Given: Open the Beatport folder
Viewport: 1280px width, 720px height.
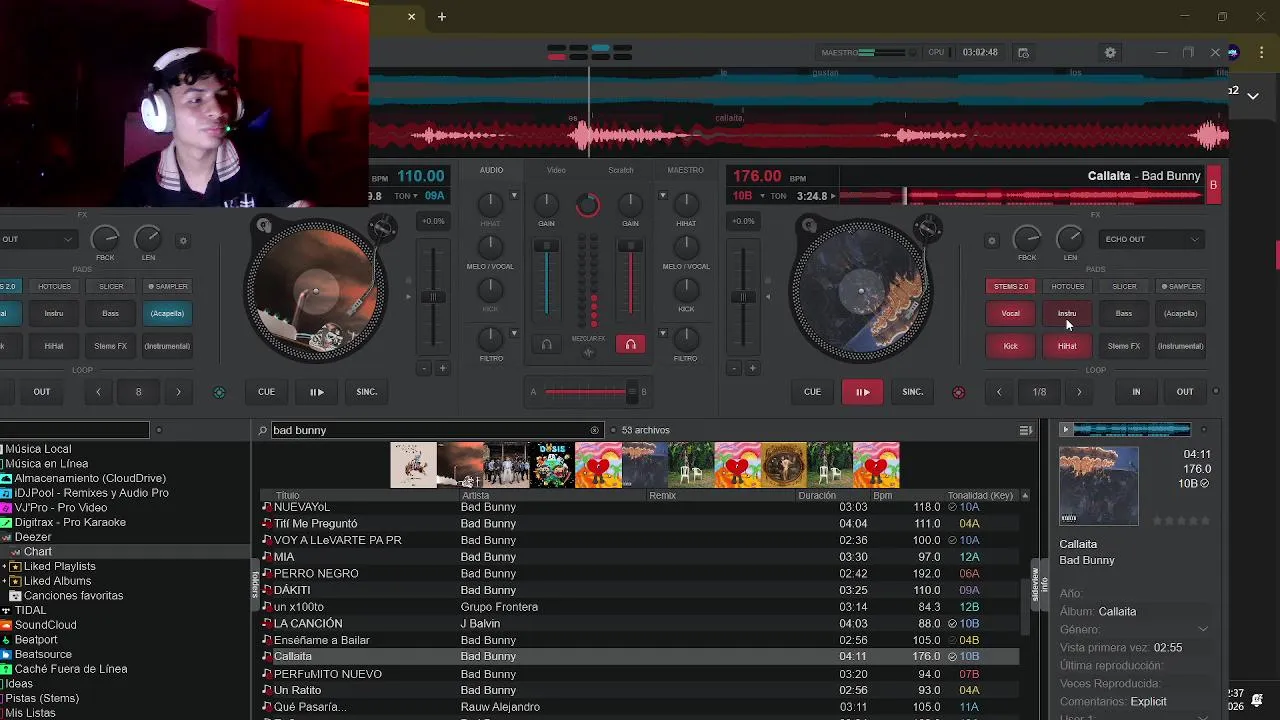Looking at the screenshot, I should [36, 640].
